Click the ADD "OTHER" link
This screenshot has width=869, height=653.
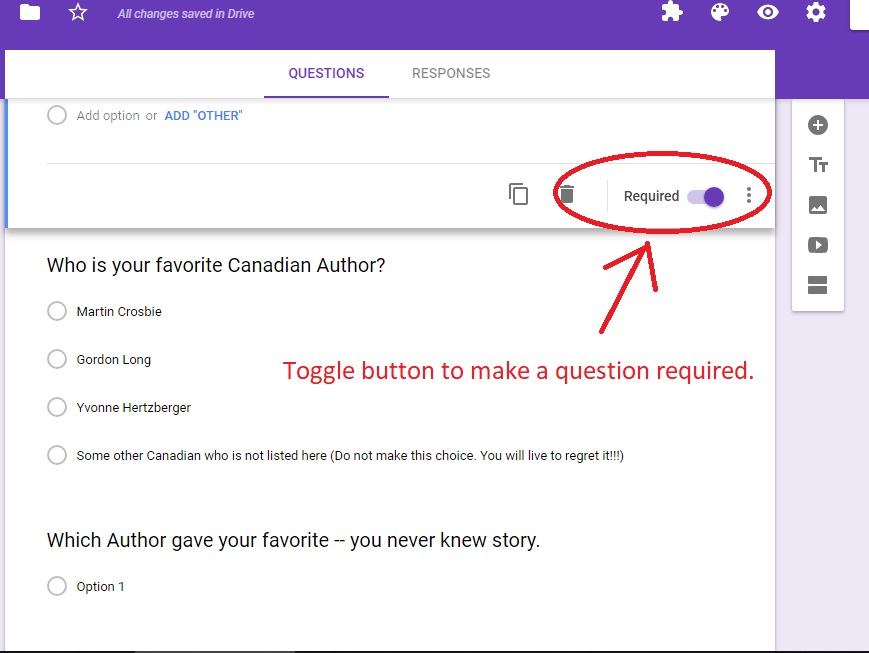pyautogui.click(x=203, y=116)
